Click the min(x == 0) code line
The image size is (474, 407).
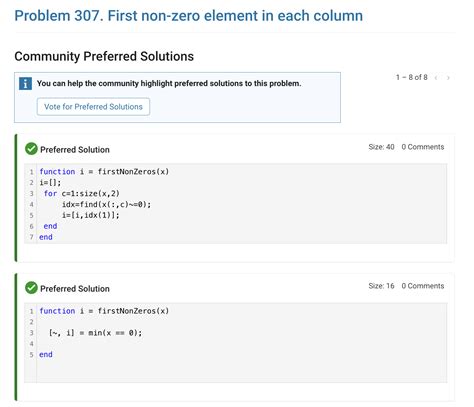click(95, 333)
